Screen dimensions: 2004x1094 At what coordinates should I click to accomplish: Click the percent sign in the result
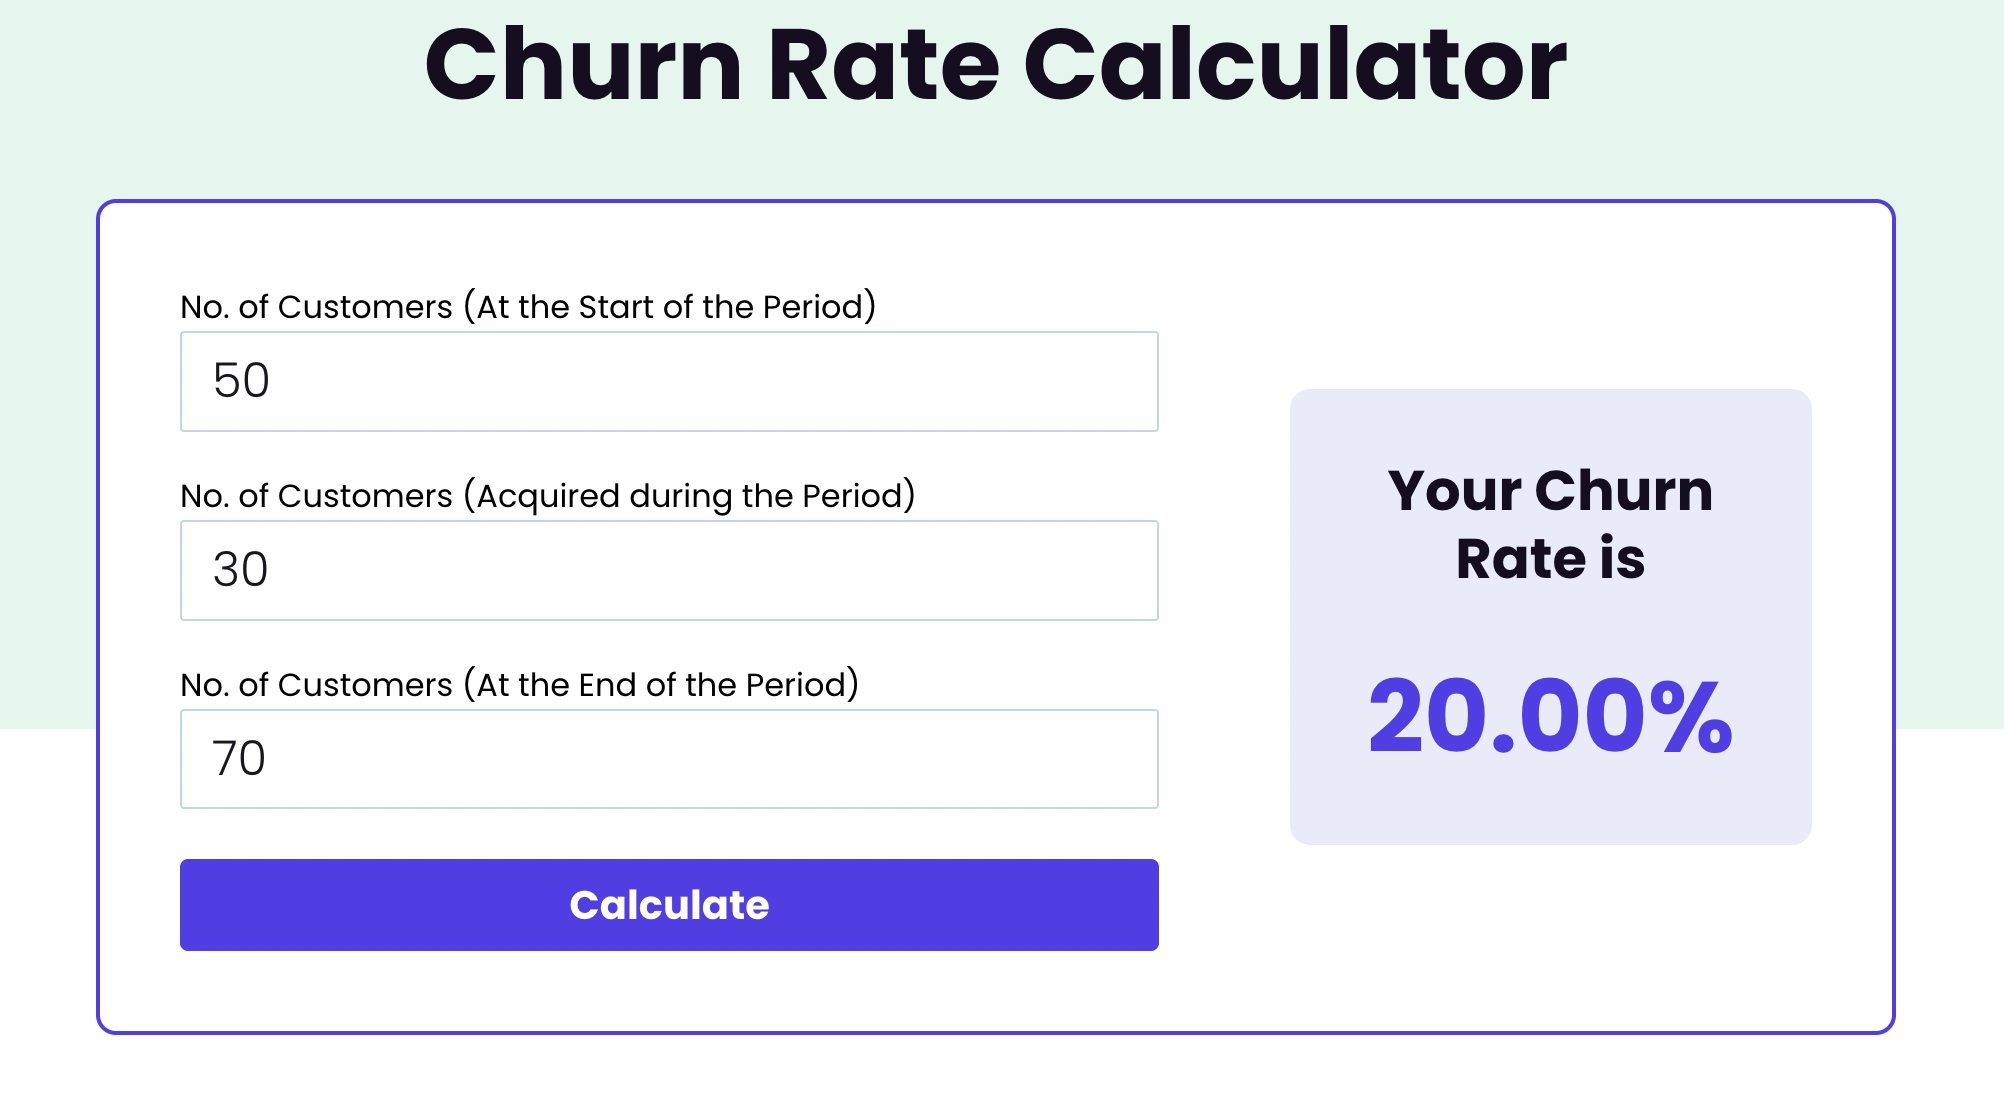point(1692,716)
